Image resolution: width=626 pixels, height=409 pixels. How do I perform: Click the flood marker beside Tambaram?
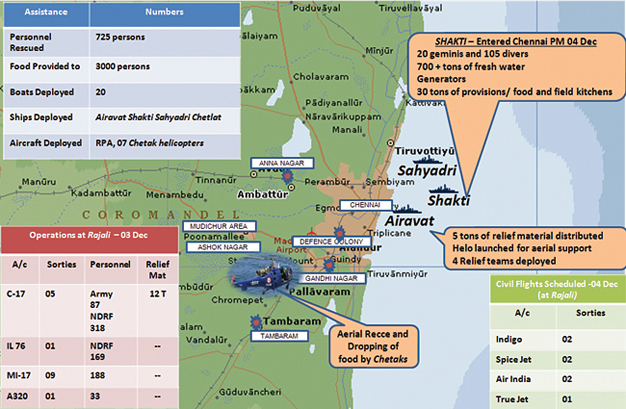point(256,322)
